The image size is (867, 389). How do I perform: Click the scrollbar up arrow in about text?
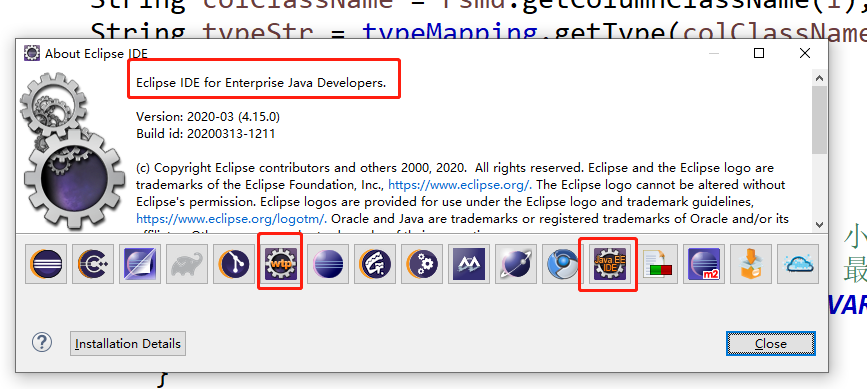point(819,79)
